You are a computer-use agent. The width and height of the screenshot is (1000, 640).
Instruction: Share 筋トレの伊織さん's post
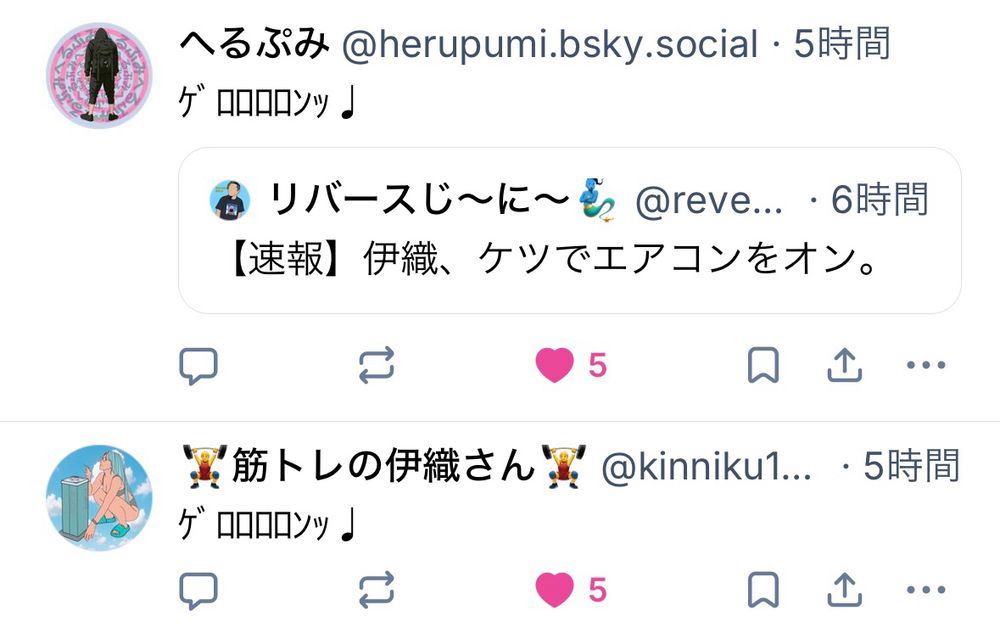click(844, 590)
